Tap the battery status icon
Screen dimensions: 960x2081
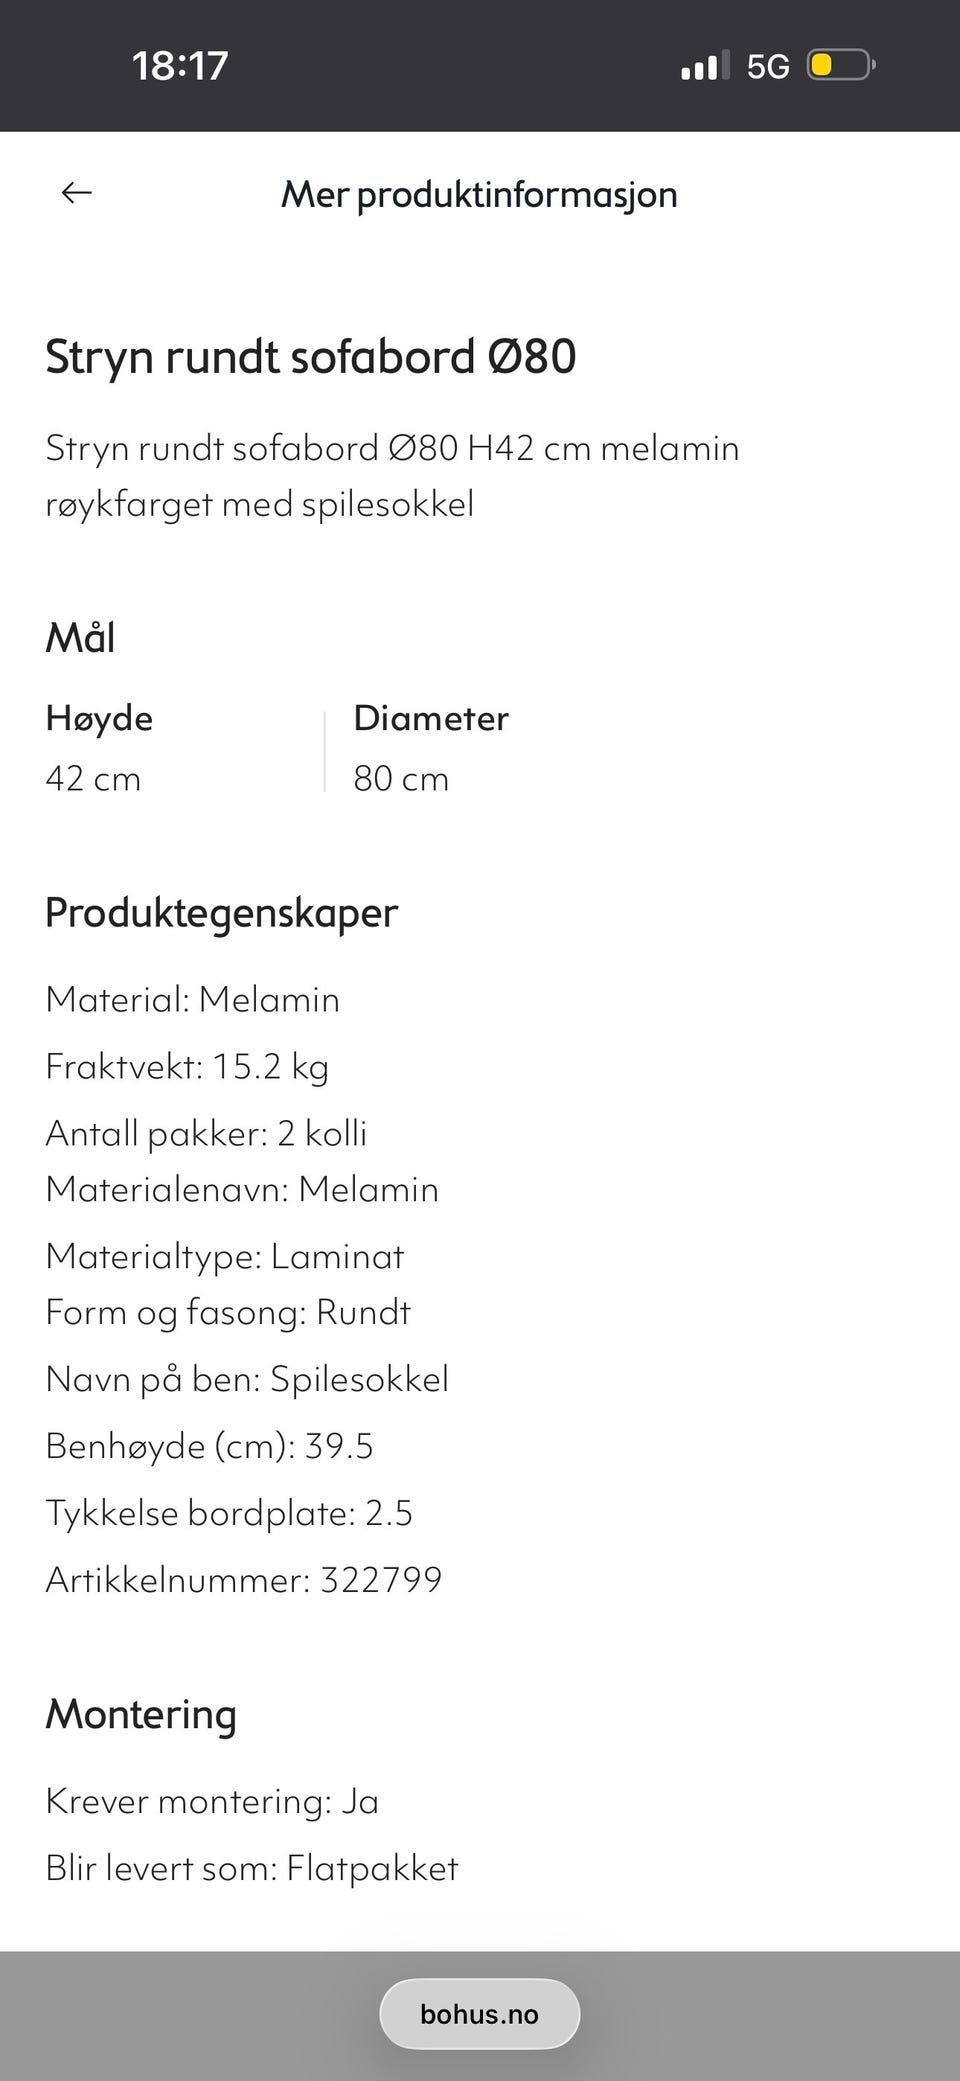coord(836,64)
